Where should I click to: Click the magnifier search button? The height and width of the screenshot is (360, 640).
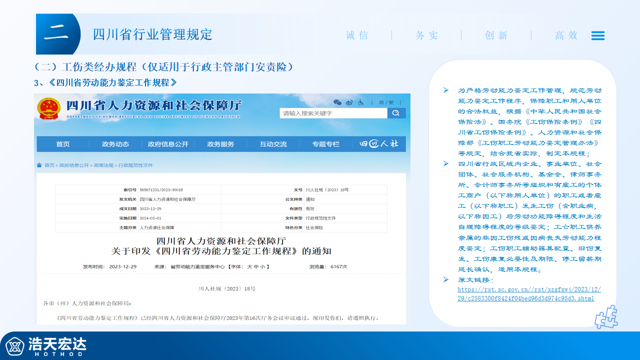[x=396, y=113]
